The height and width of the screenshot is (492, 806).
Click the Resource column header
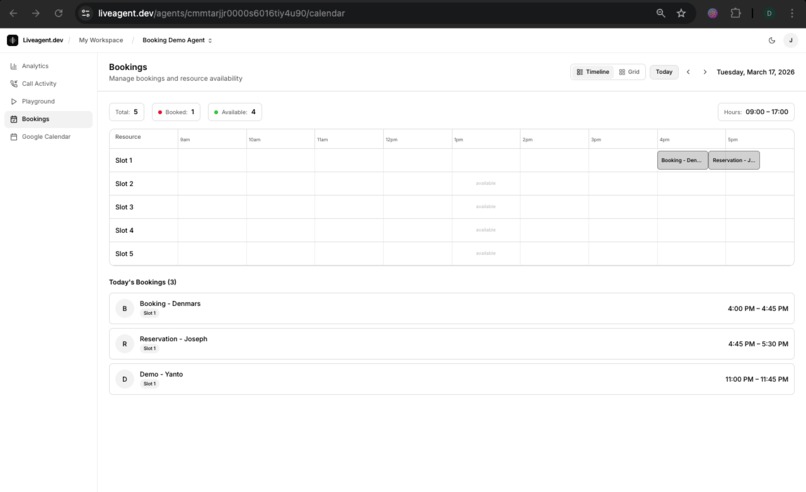[x=128, y=137]
